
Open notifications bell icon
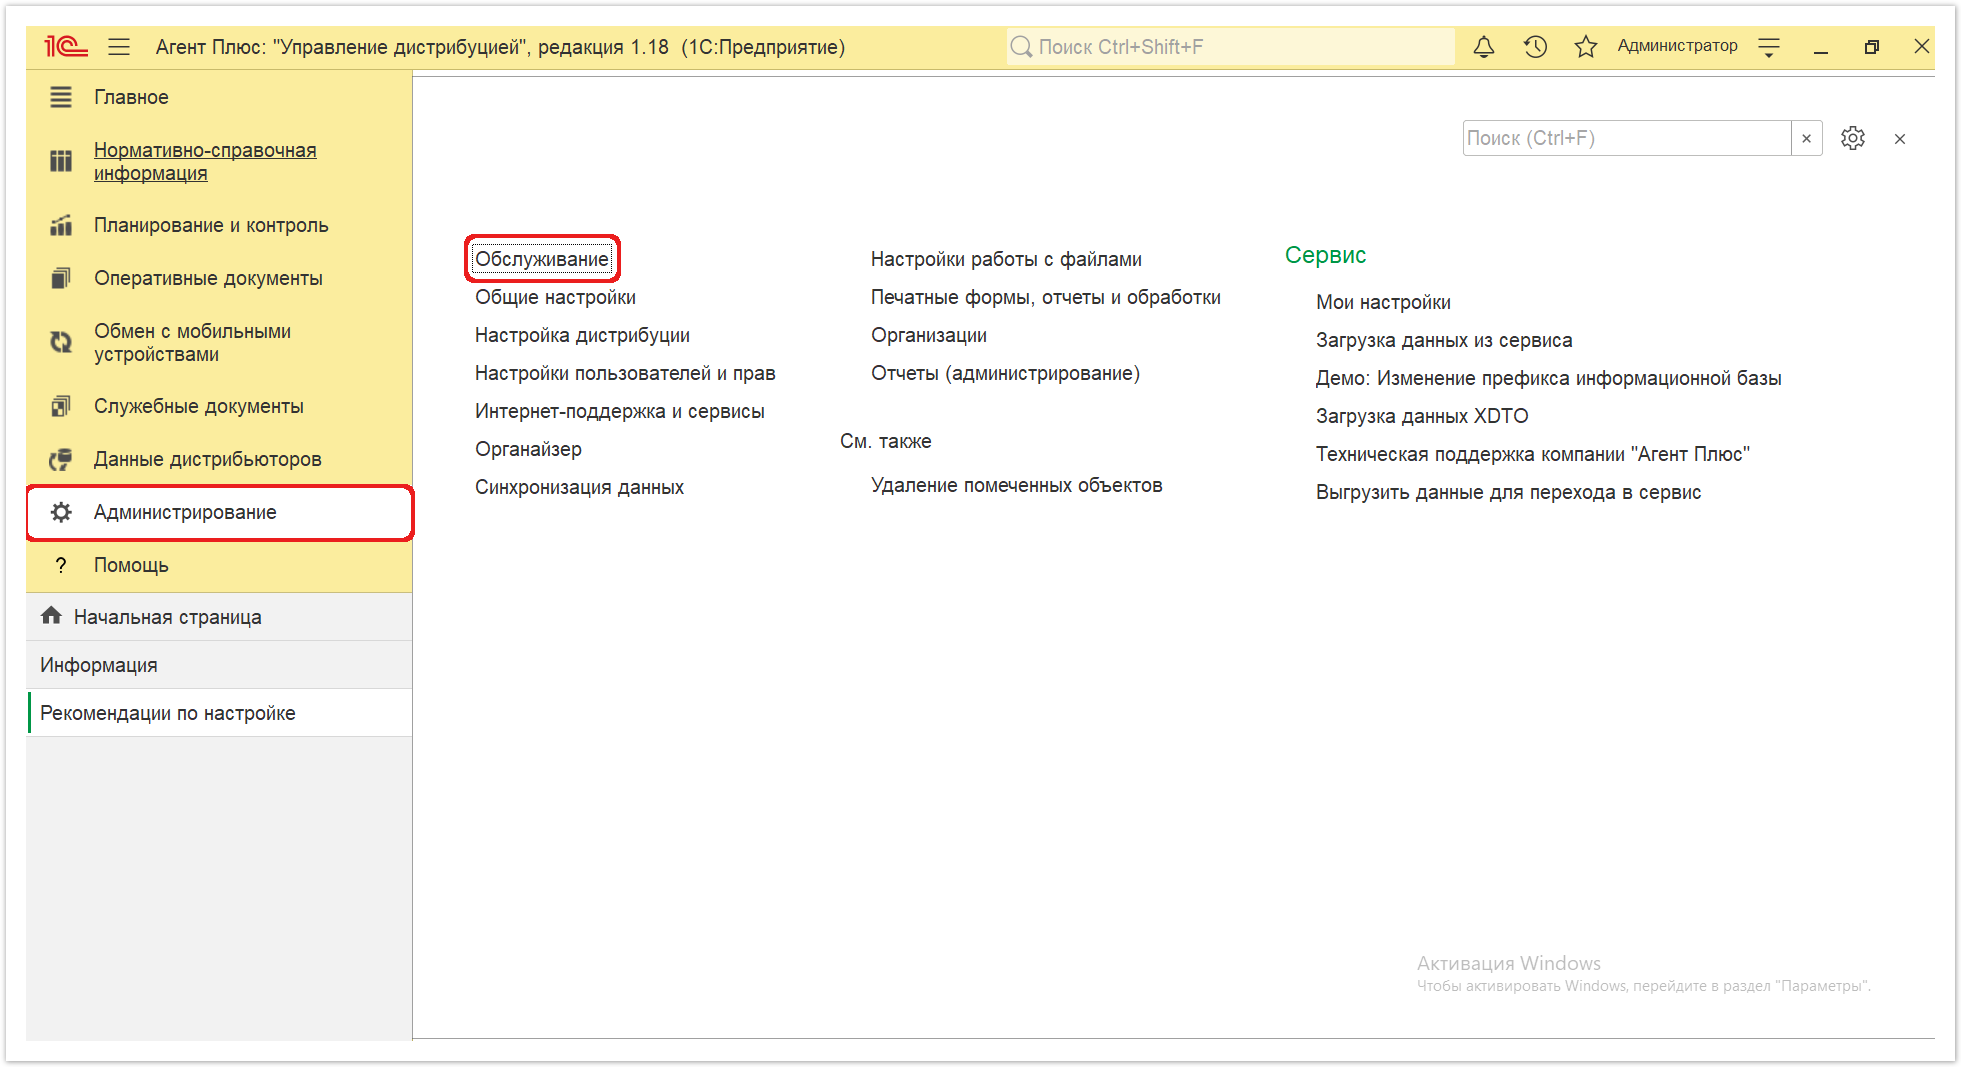pos(1484,46)
